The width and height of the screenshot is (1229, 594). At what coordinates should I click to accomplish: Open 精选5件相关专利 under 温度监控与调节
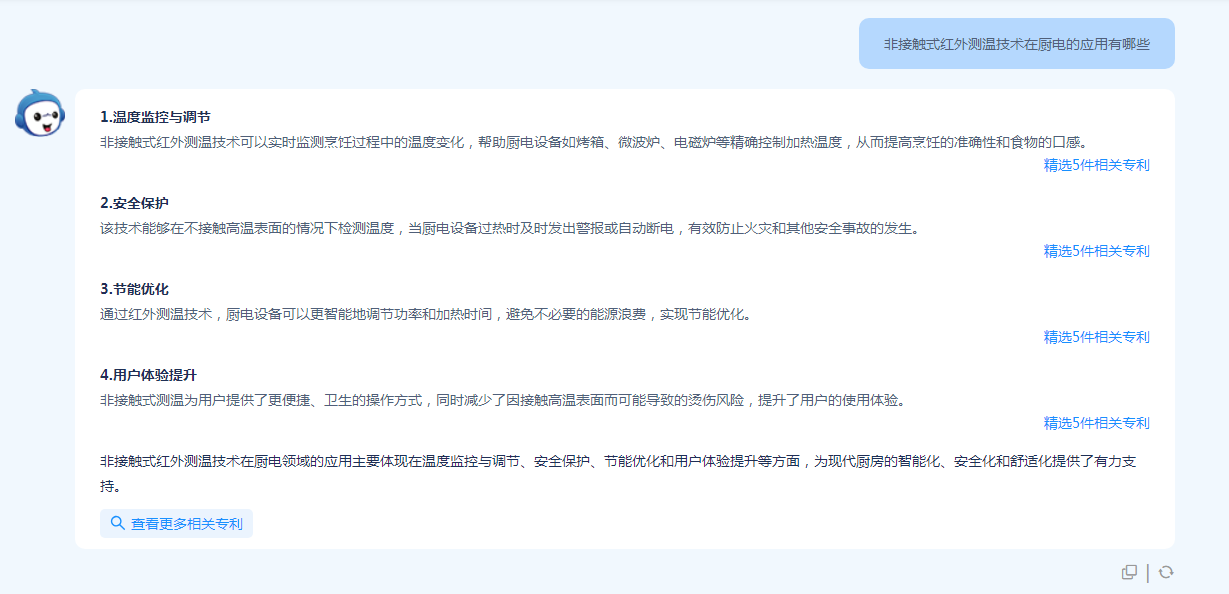point(1096,165)
